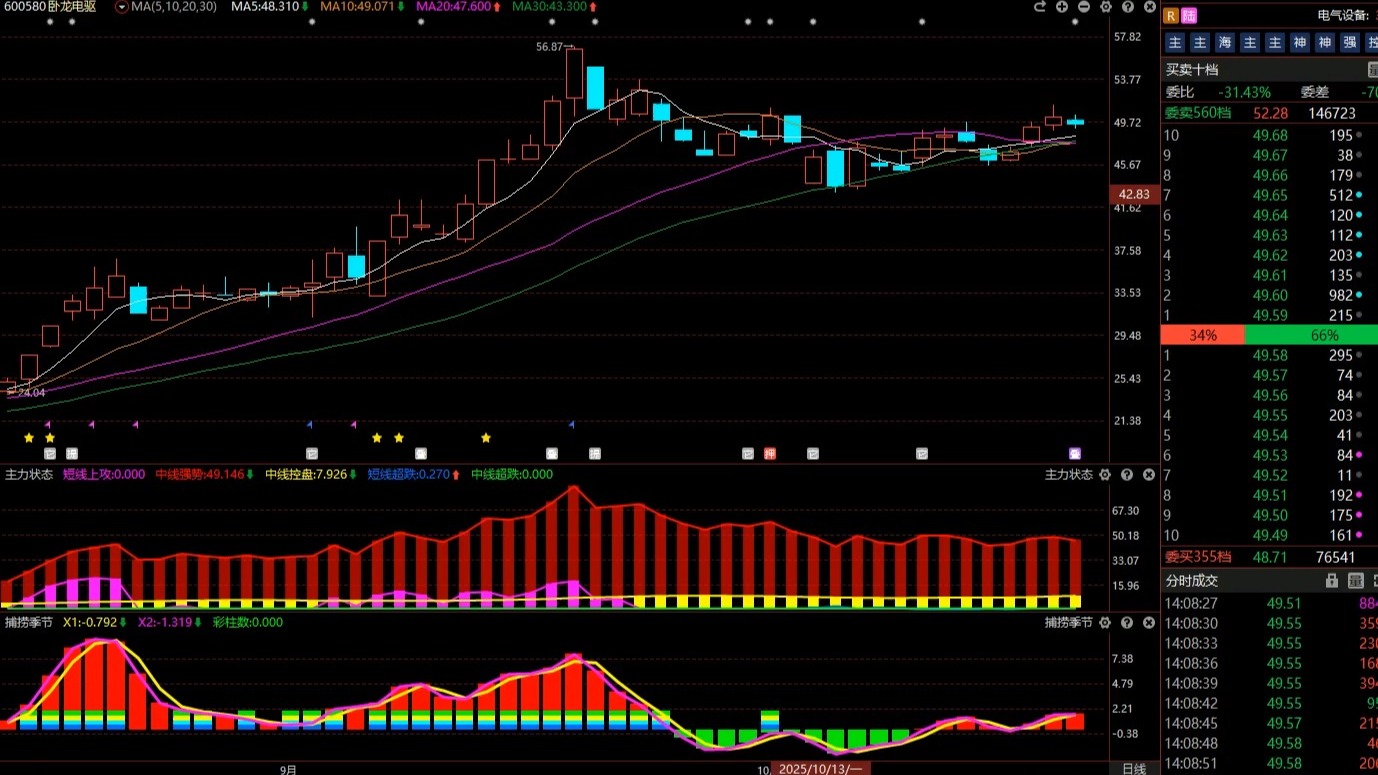Click the 委卖560档 sell orders label
Screen dimensions: 1378x775
(1198, 114)
